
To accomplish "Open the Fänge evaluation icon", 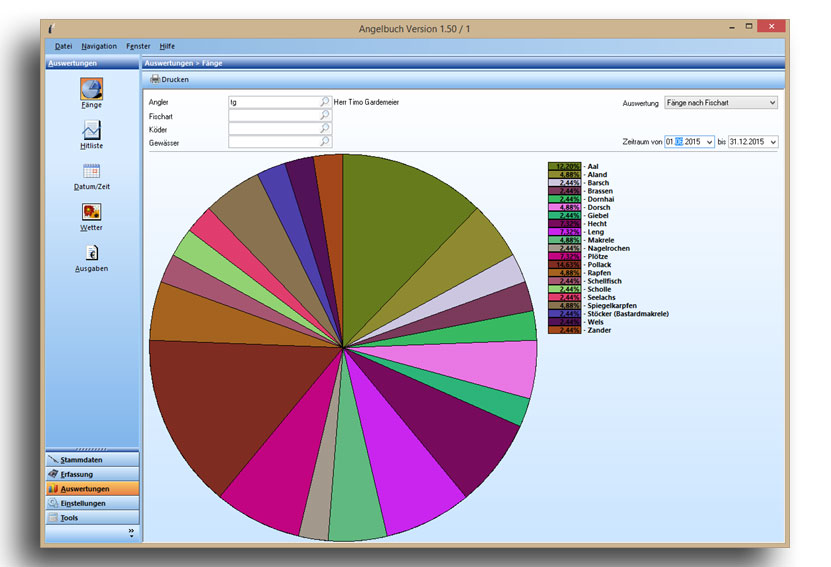I will (91, 89).
